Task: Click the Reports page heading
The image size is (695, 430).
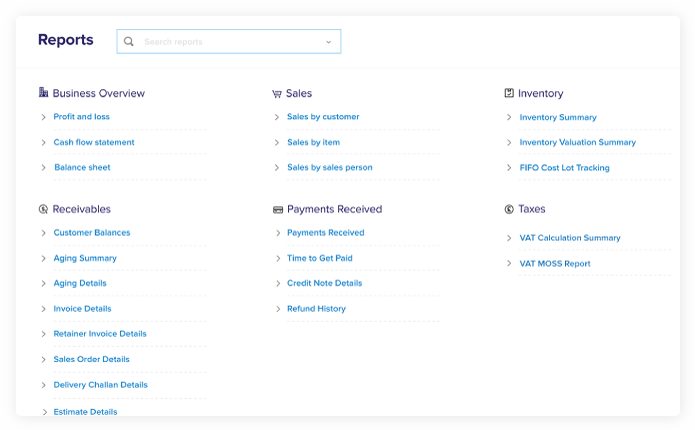Action: (66, 40)
